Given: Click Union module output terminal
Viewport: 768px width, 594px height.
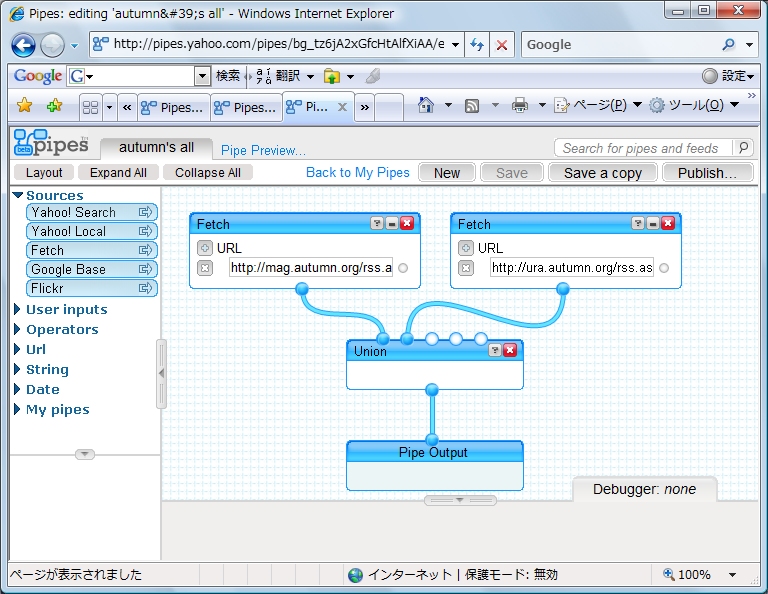Looking at the screenshot, I should point(432,390).
